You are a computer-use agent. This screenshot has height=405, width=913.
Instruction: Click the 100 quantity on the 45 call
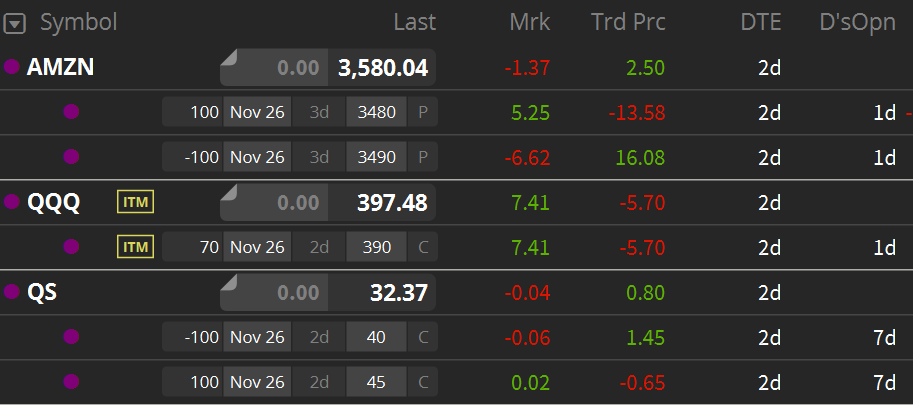click(x=192, y=382)
